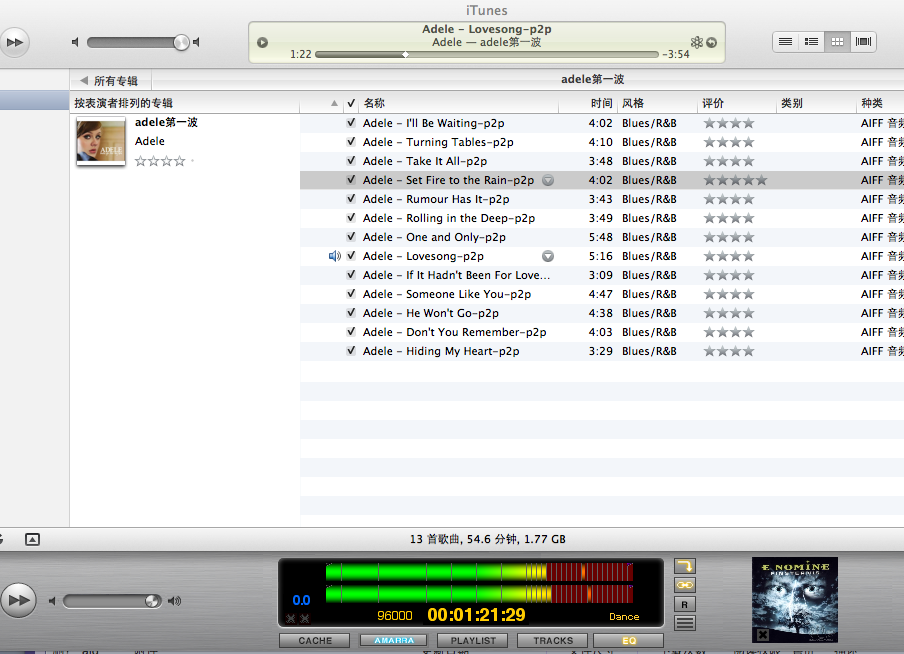Click the max-volume speaker icon in iTunes toolbar
Screen dimensions: 904x654
(197, 42)
